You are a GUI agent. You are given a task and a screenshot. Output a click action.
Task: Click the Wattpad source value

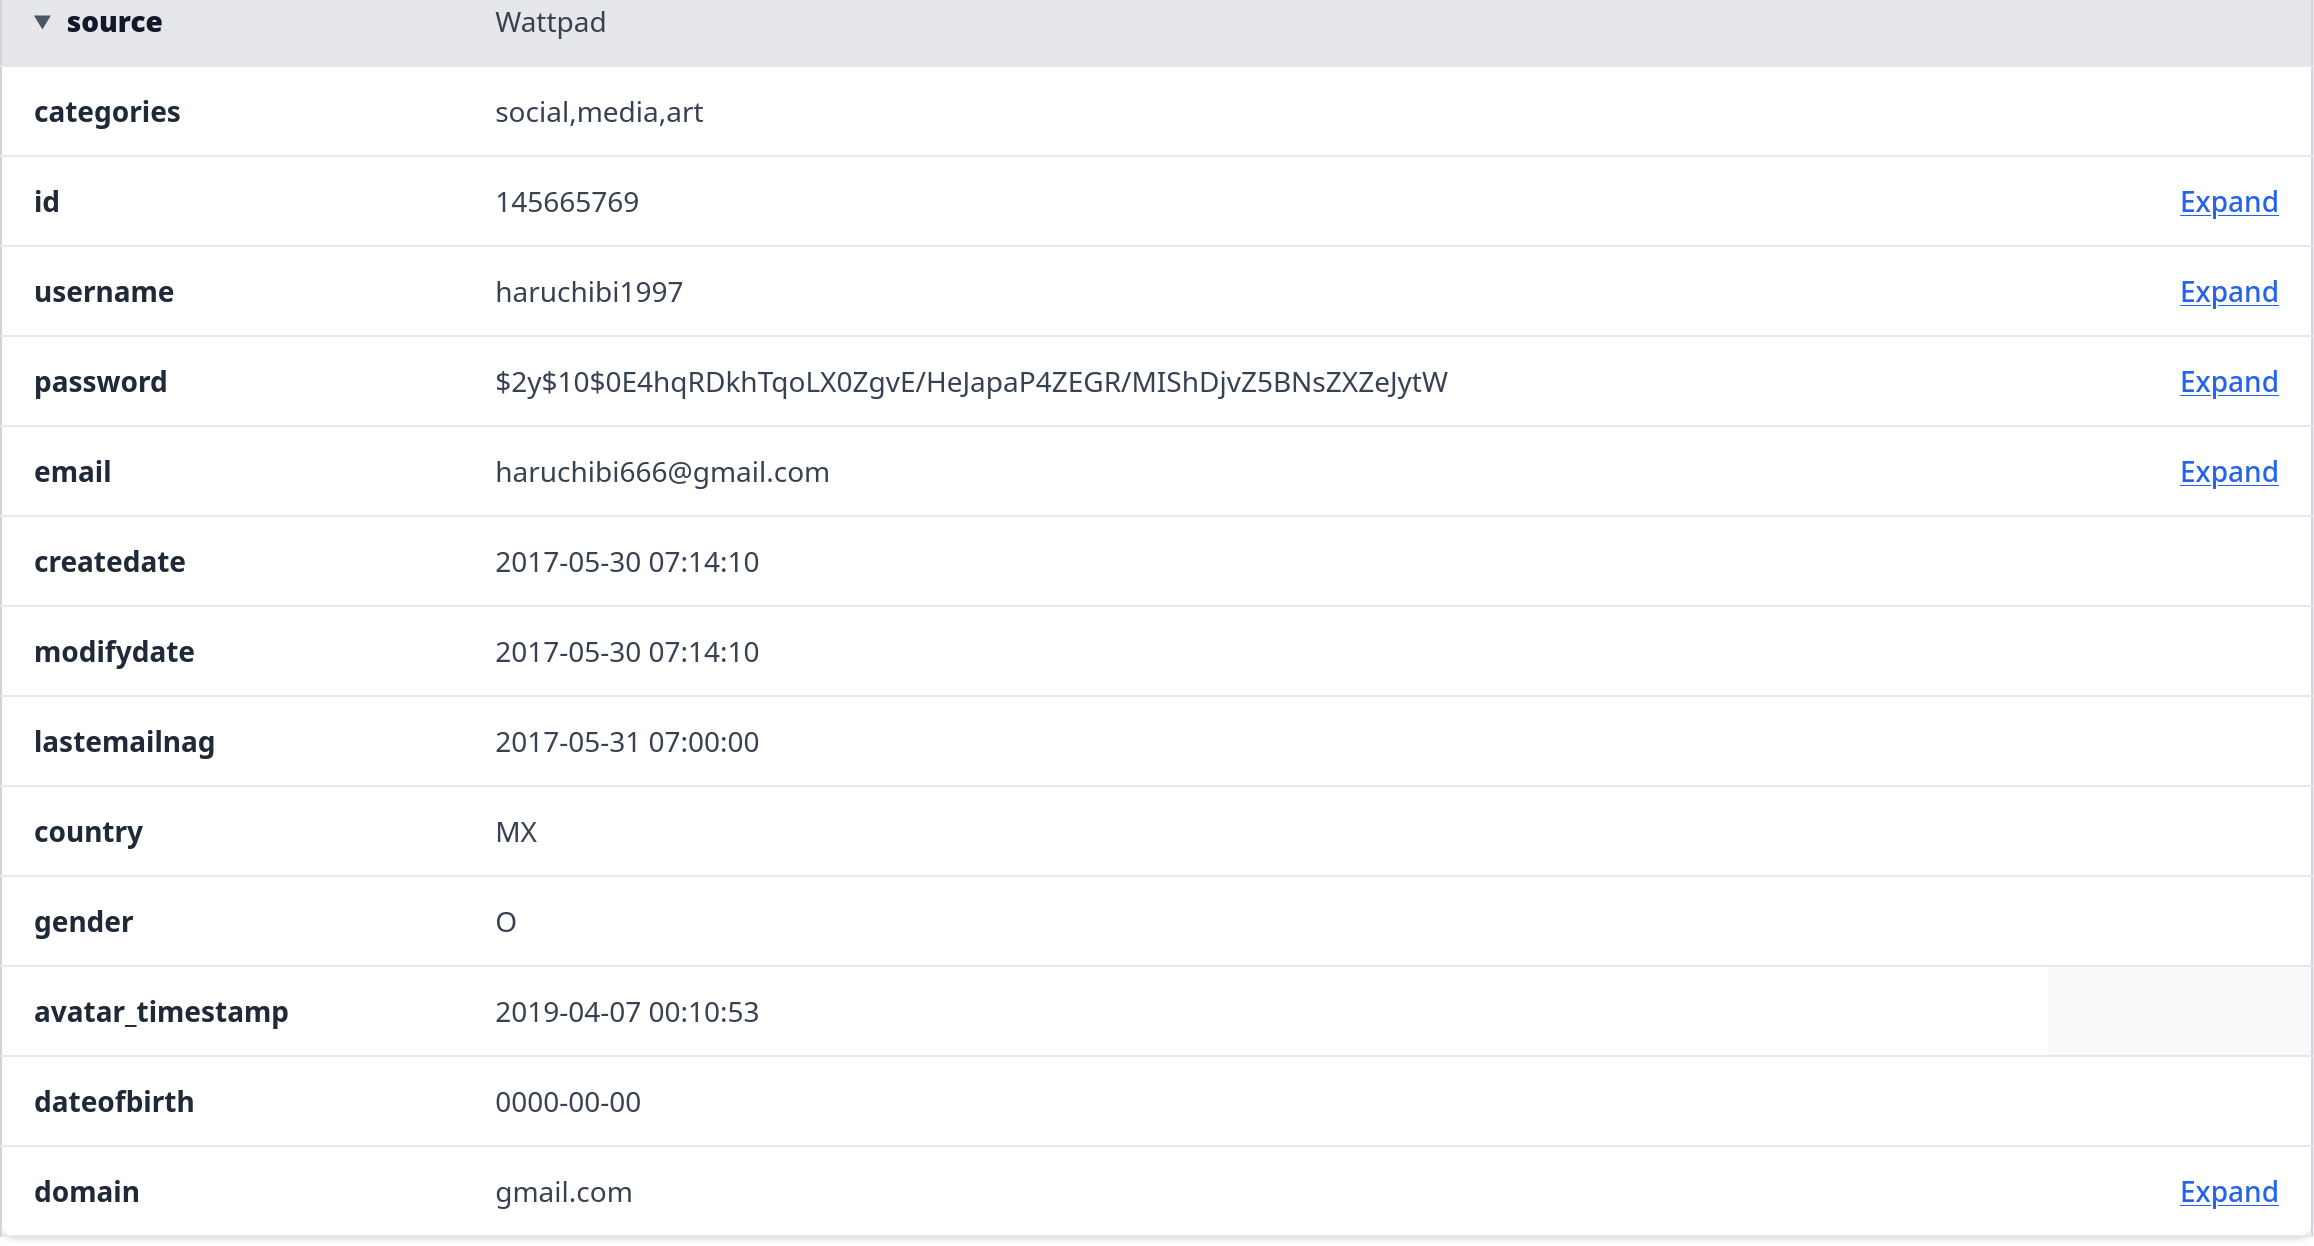click(x=550, y=22)
